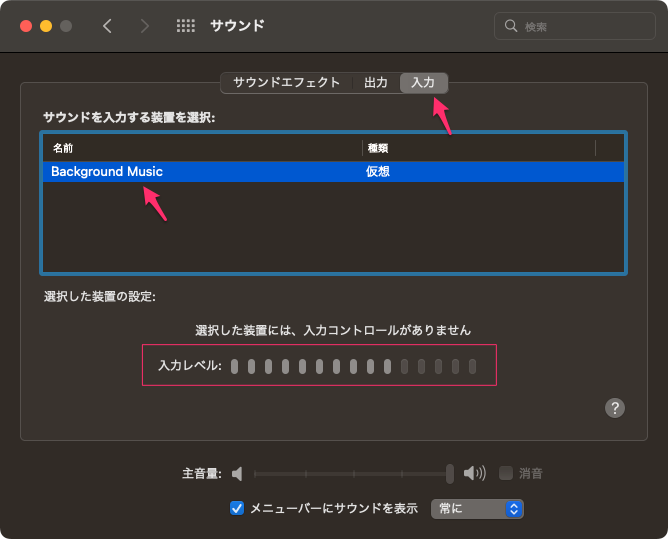Toggle the 消音 mute checkbox
This screenshot has height=539, width=668.
[x=506, y=473]
